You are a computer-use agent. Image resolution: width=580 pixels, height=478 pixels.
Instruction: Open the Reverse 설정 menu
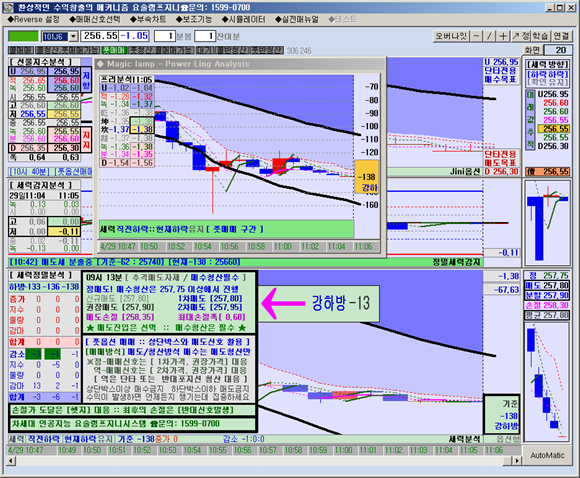pos(33,19)
